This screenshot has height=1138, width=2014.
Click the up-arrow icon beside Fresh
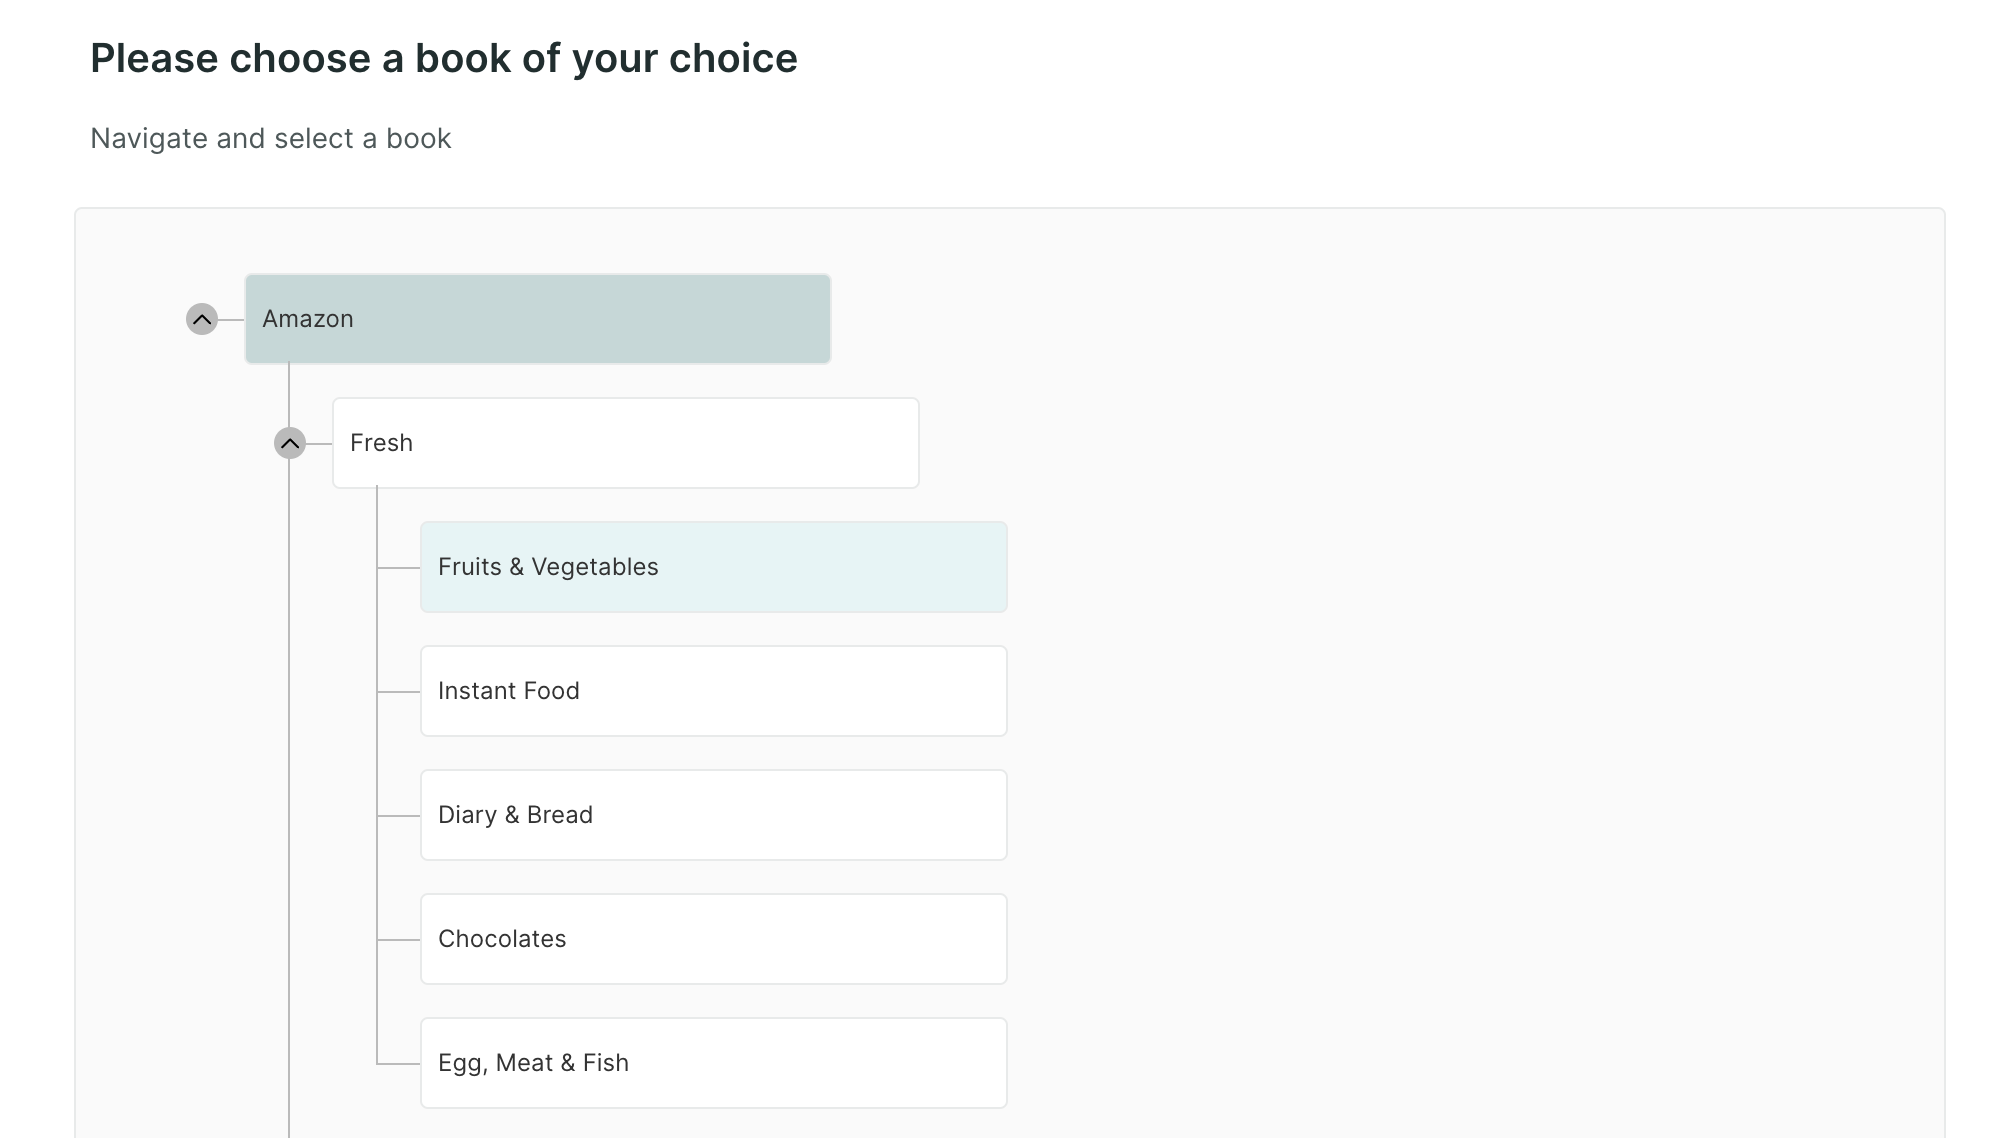coord(290,443)
